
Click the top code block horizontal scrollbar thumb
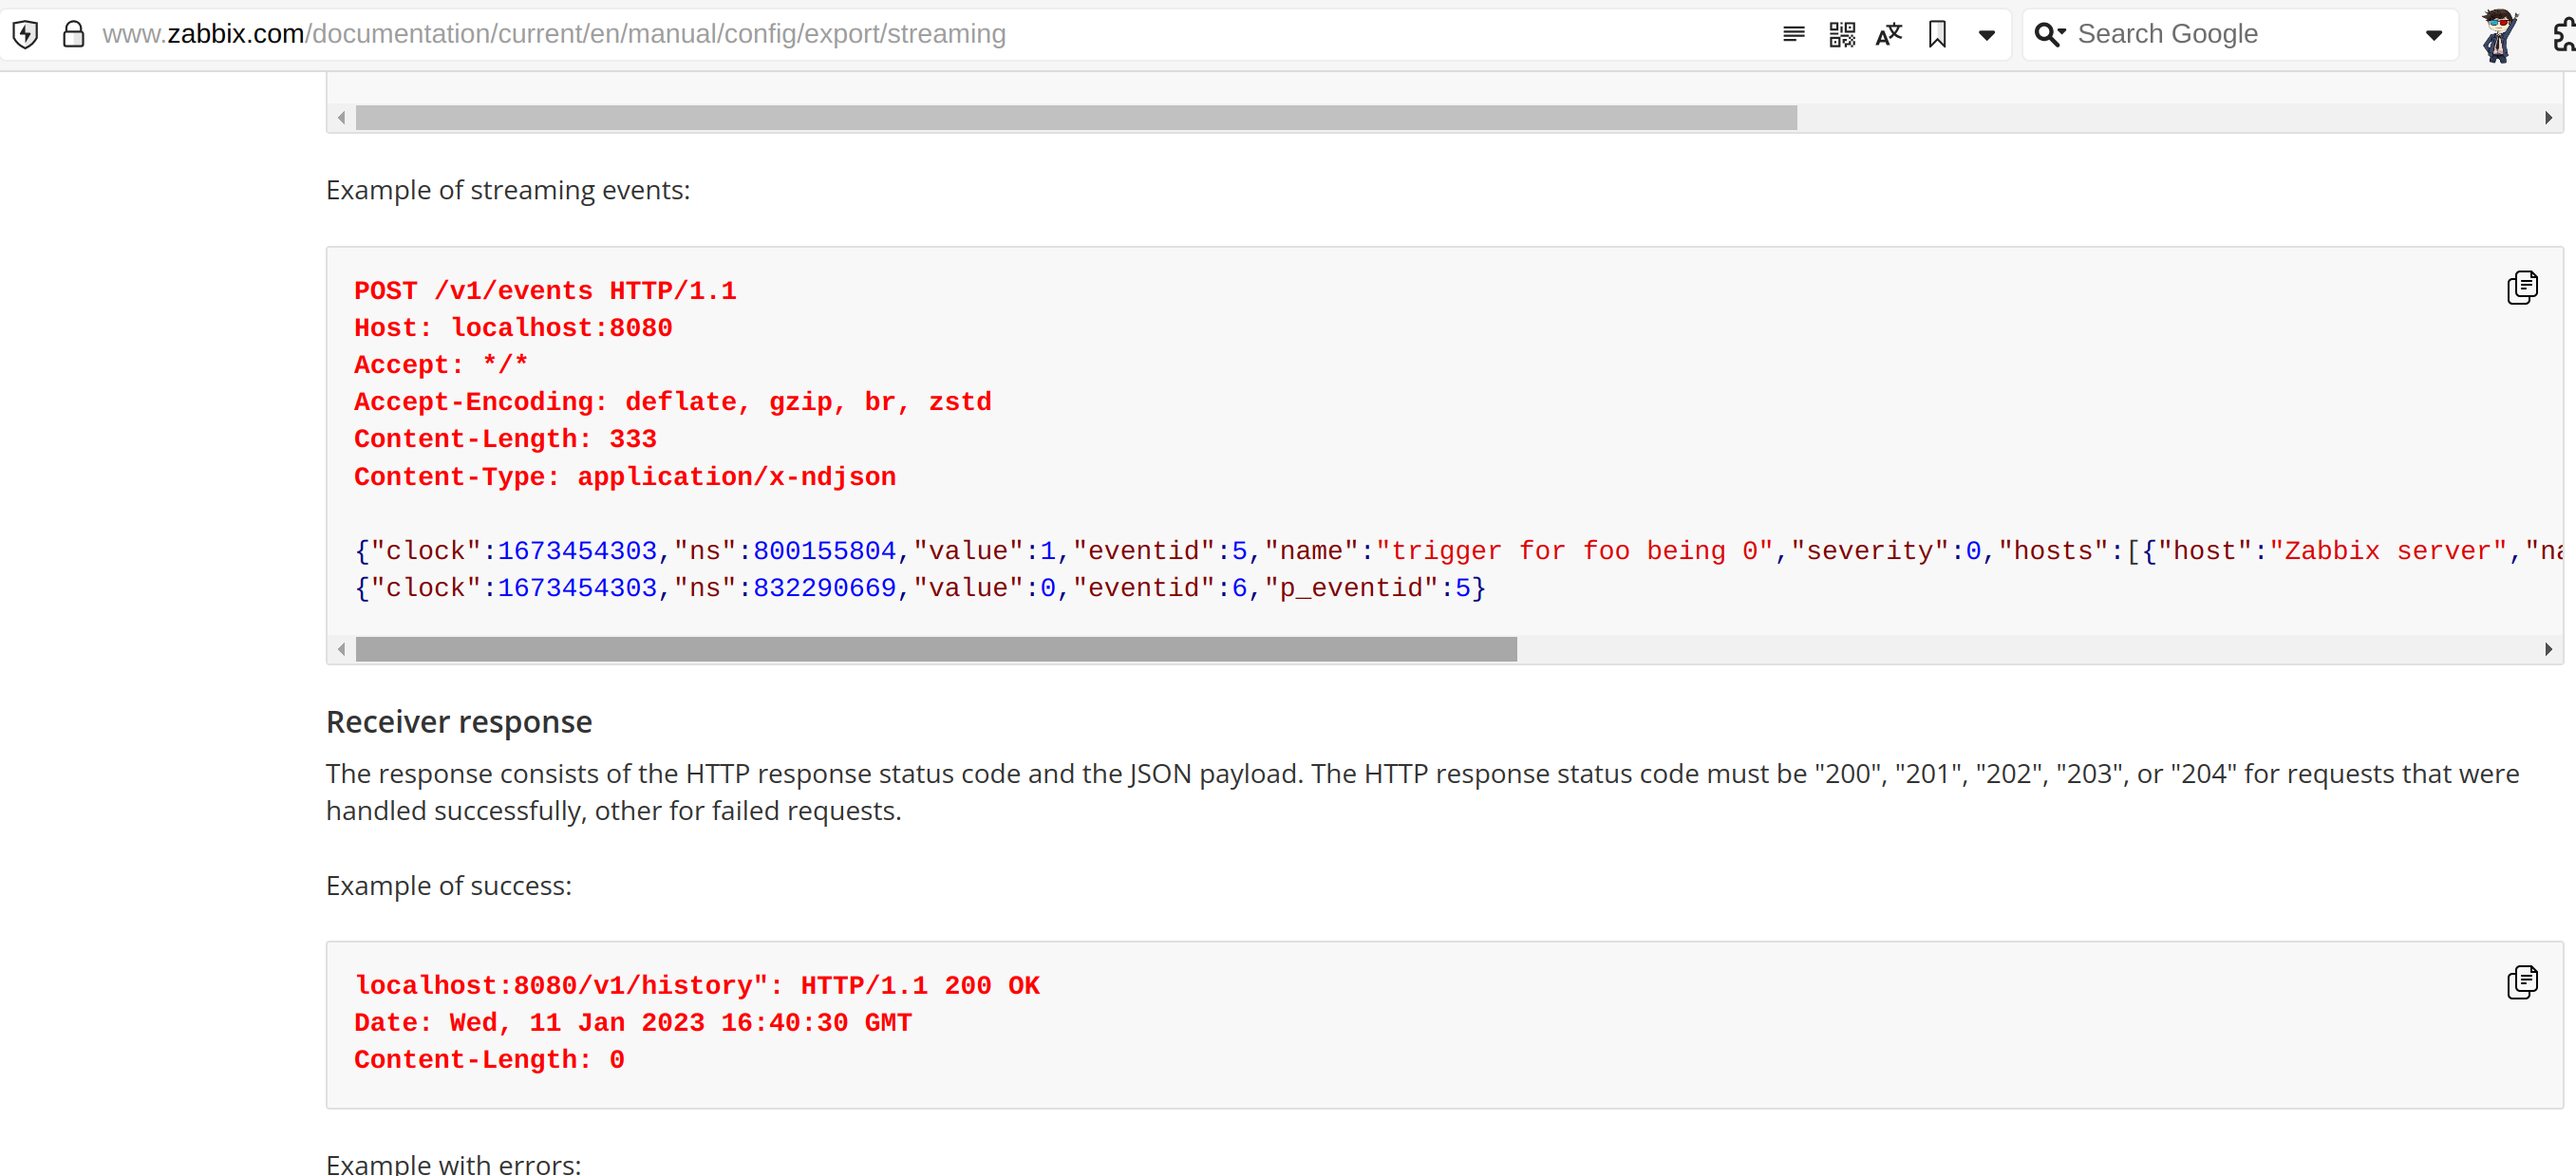1076,118
